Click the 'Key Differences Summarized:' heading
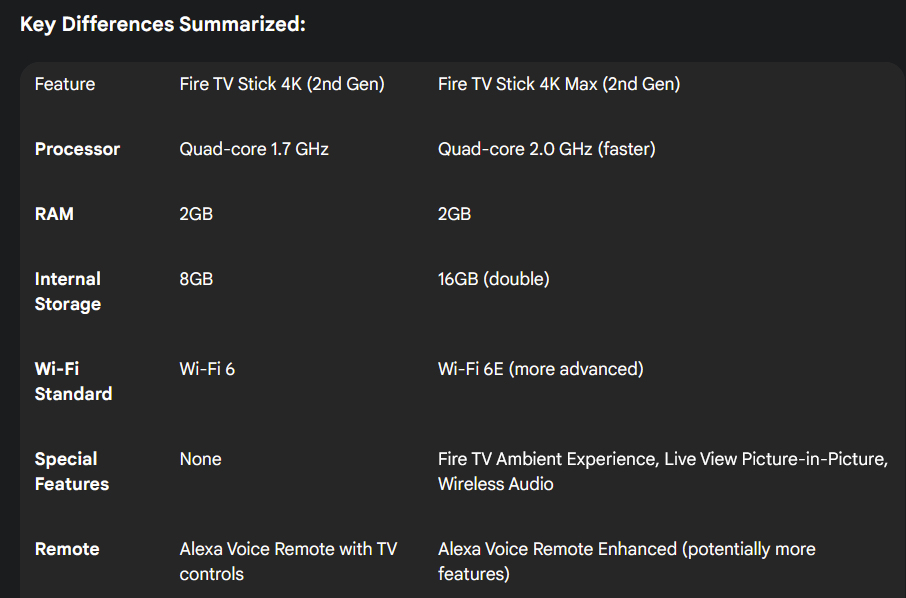The height and width of the screenshot is (598, 906). (162, 24)
